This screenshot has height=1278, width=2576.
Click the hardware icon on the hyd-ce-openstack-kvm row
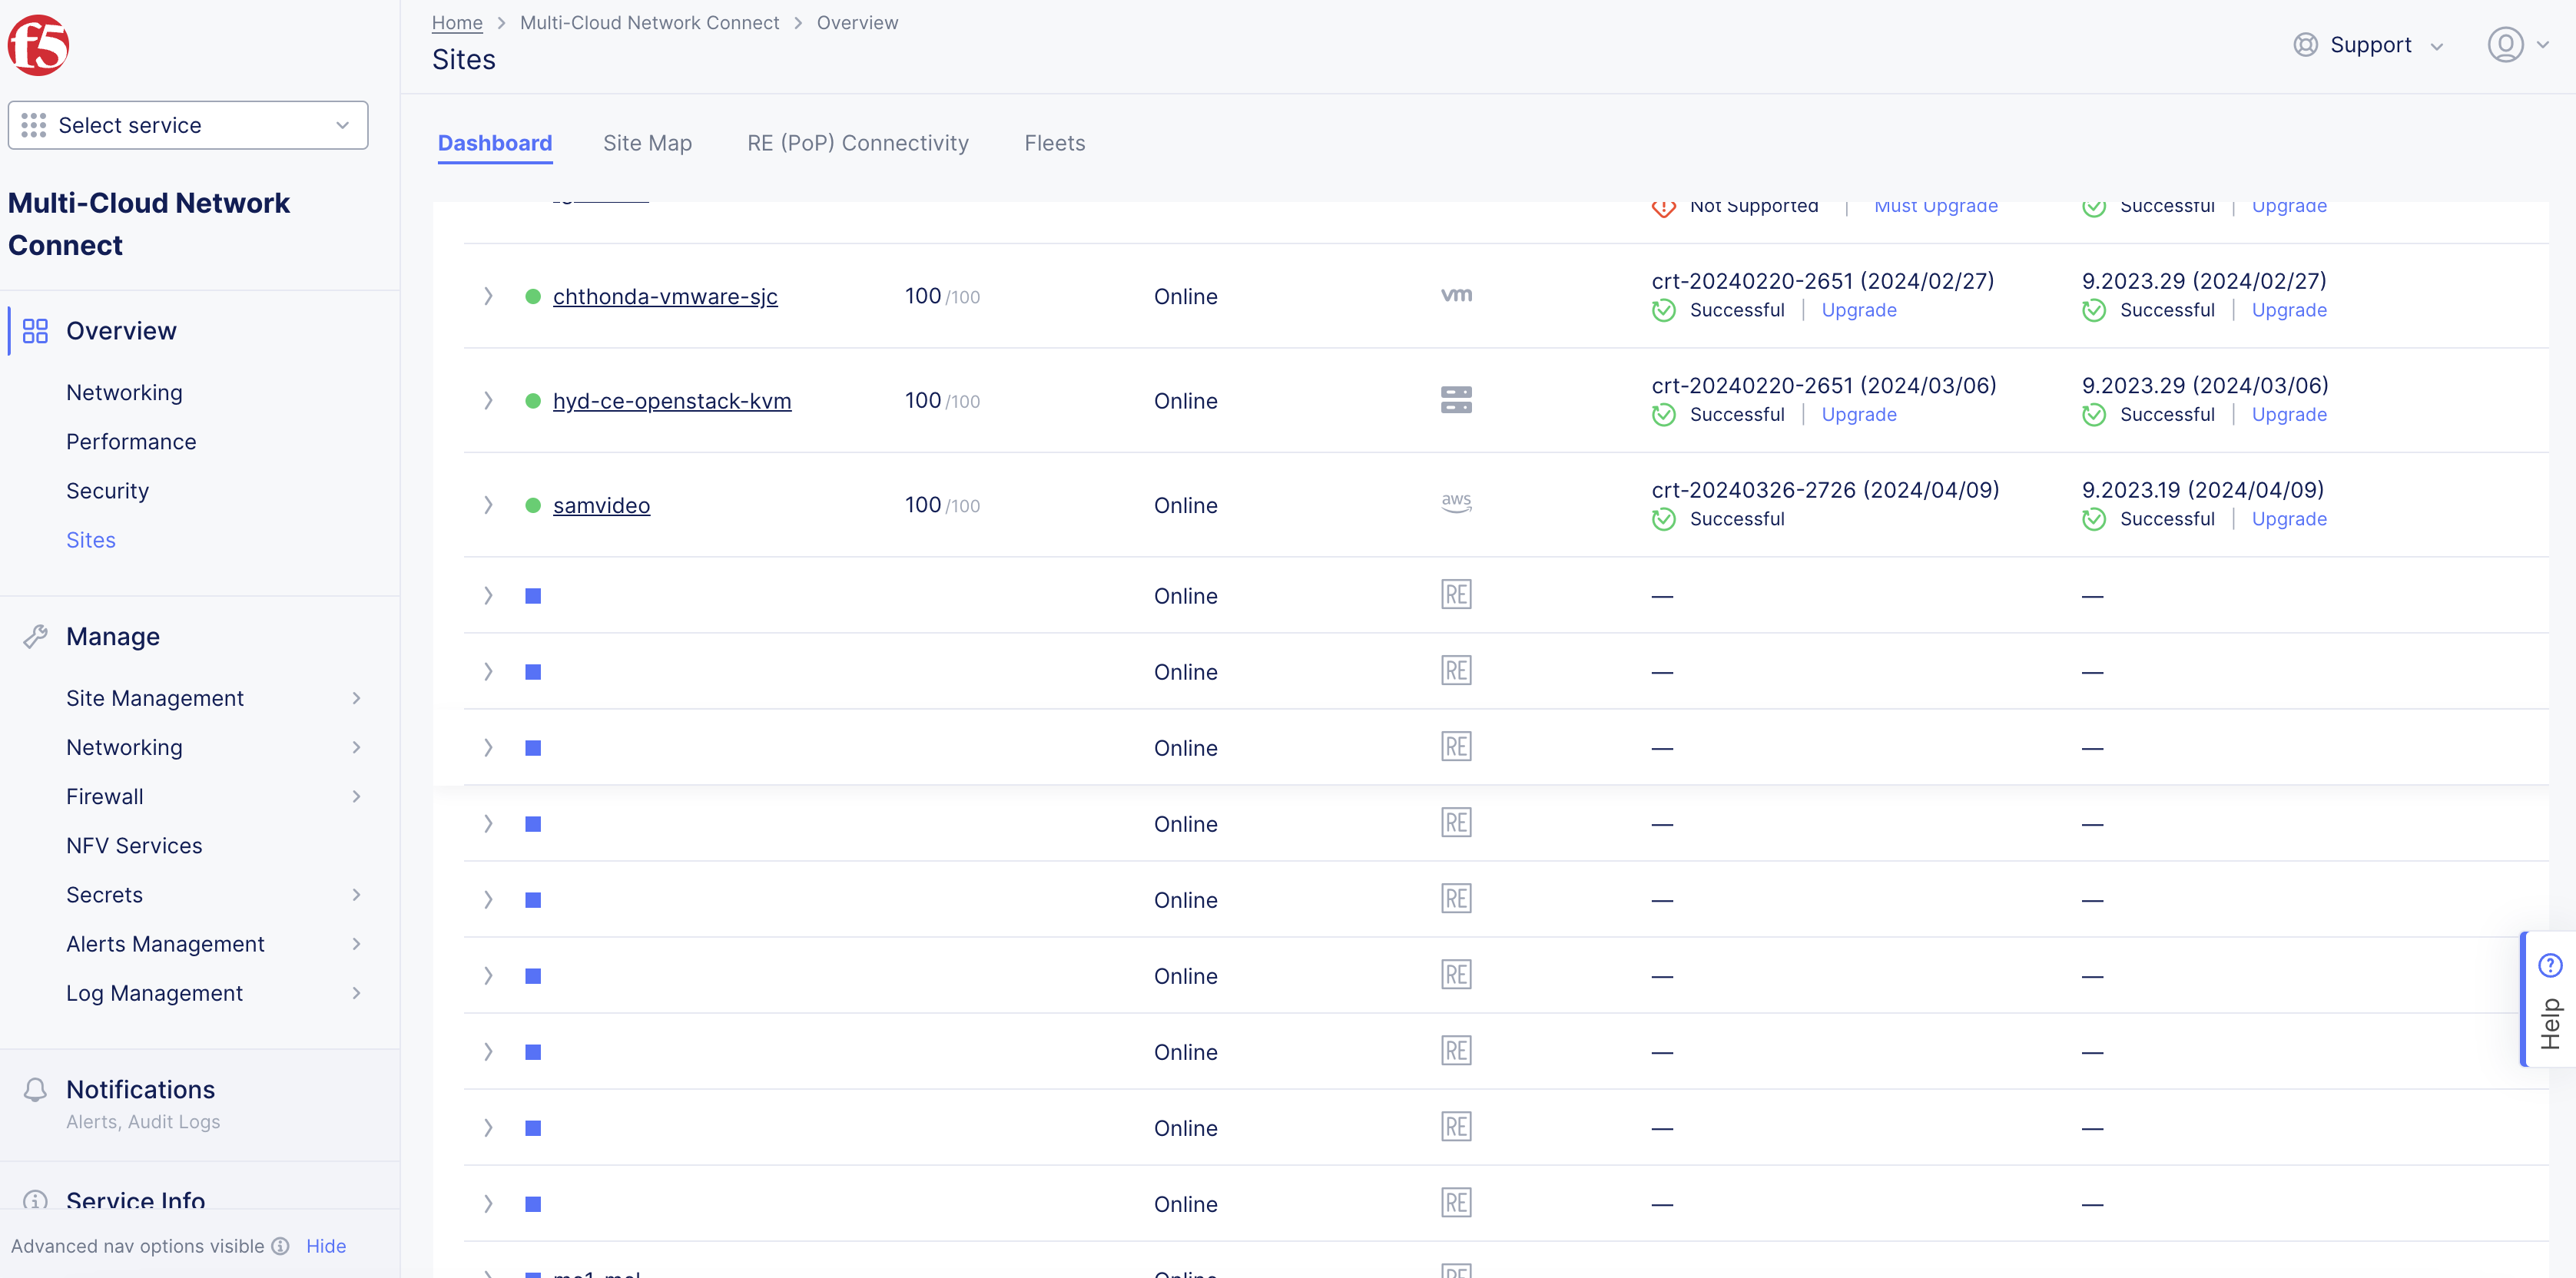pyautogui.click(x=1456, y=399)
